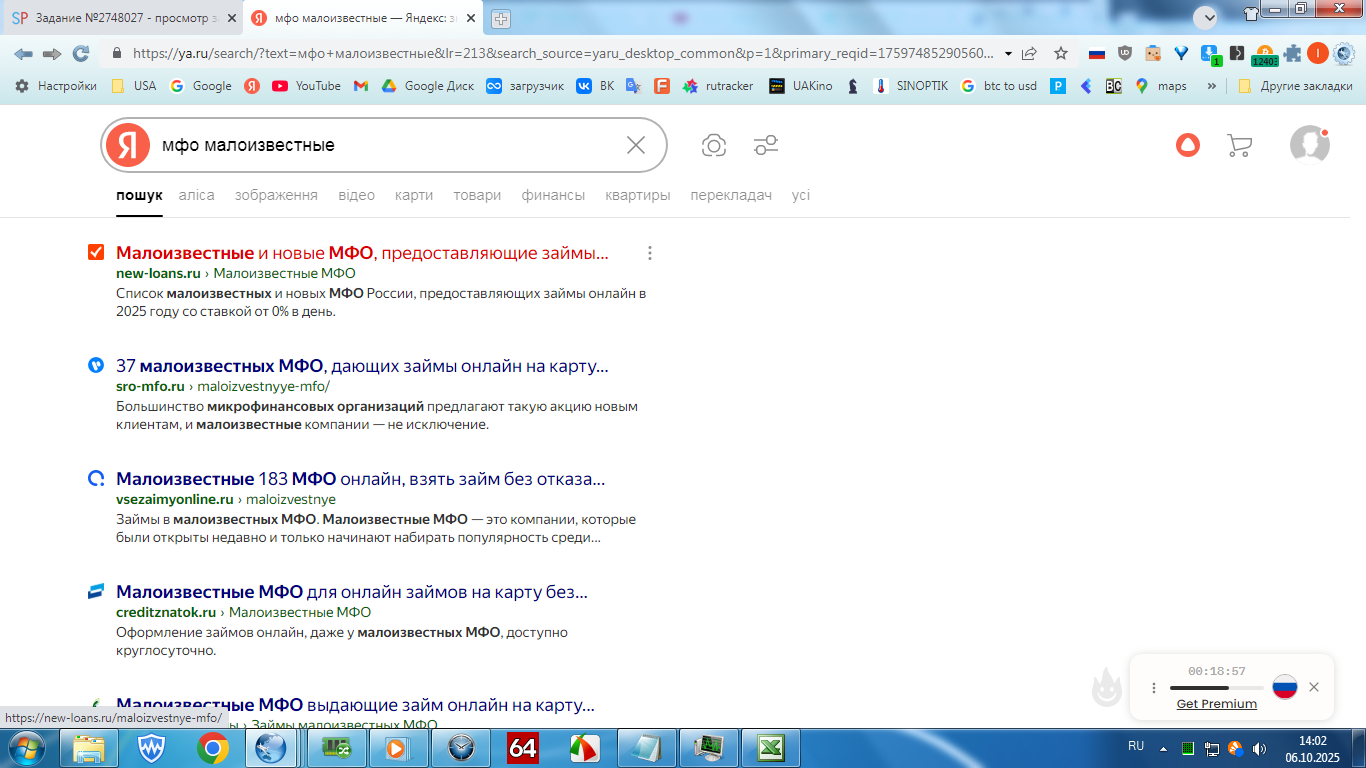
Task: Open the browser extensions puzzle icon
Action: click(1292, 53)
